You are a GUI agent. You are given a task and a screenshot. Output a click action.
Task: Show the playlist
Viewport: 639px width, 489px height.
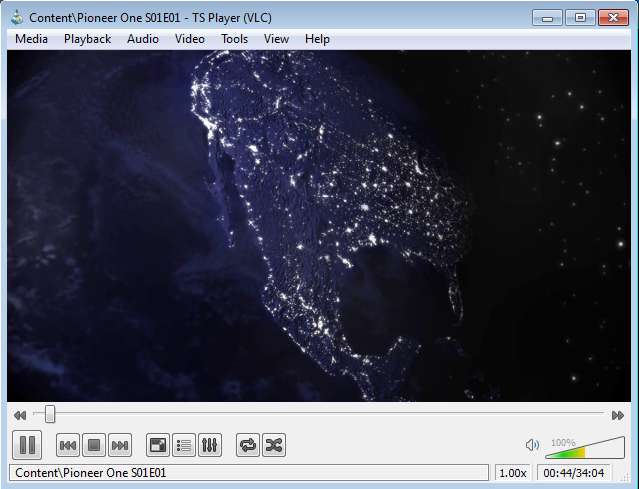pos(184,445)
